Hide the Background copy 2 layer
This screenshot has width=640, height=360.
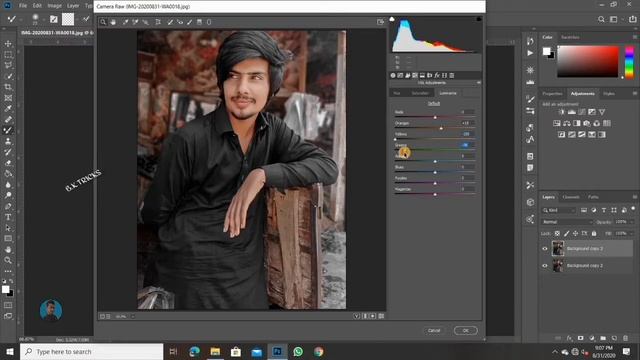(544, 266)
